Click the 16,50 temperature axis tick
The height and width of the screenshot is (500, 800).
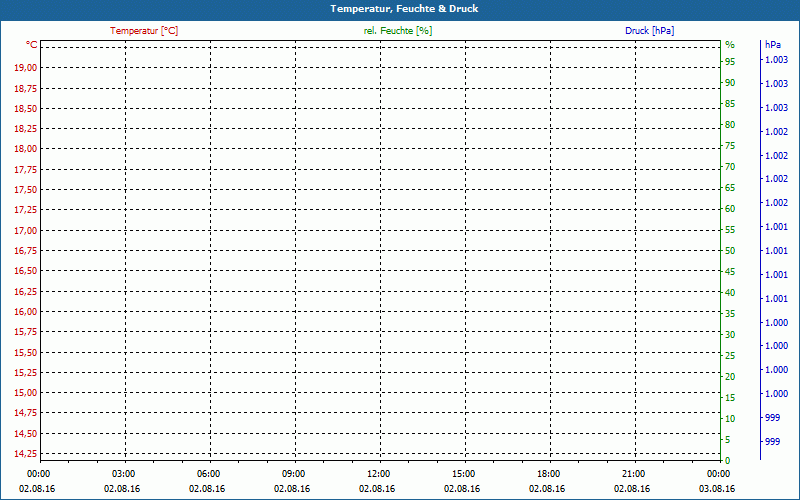tap(26, 271)
